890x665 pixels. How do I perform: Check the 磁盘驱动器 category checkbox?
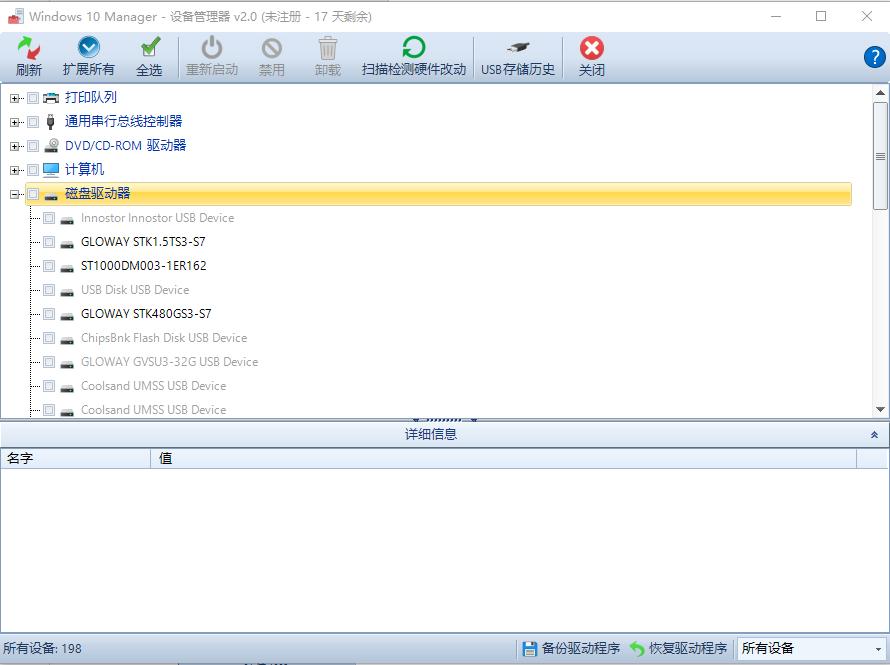33,193
